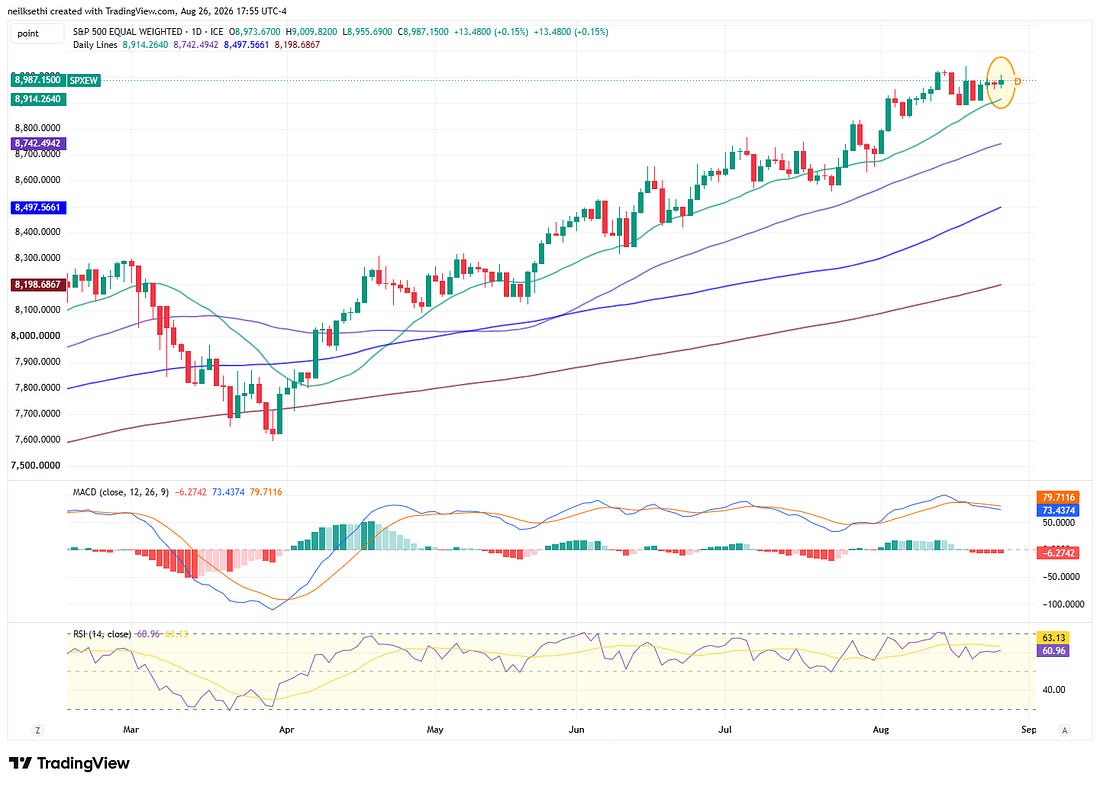Click the 8,600.0000 price scale tick
1100x786 pixels.
(37, 180)
